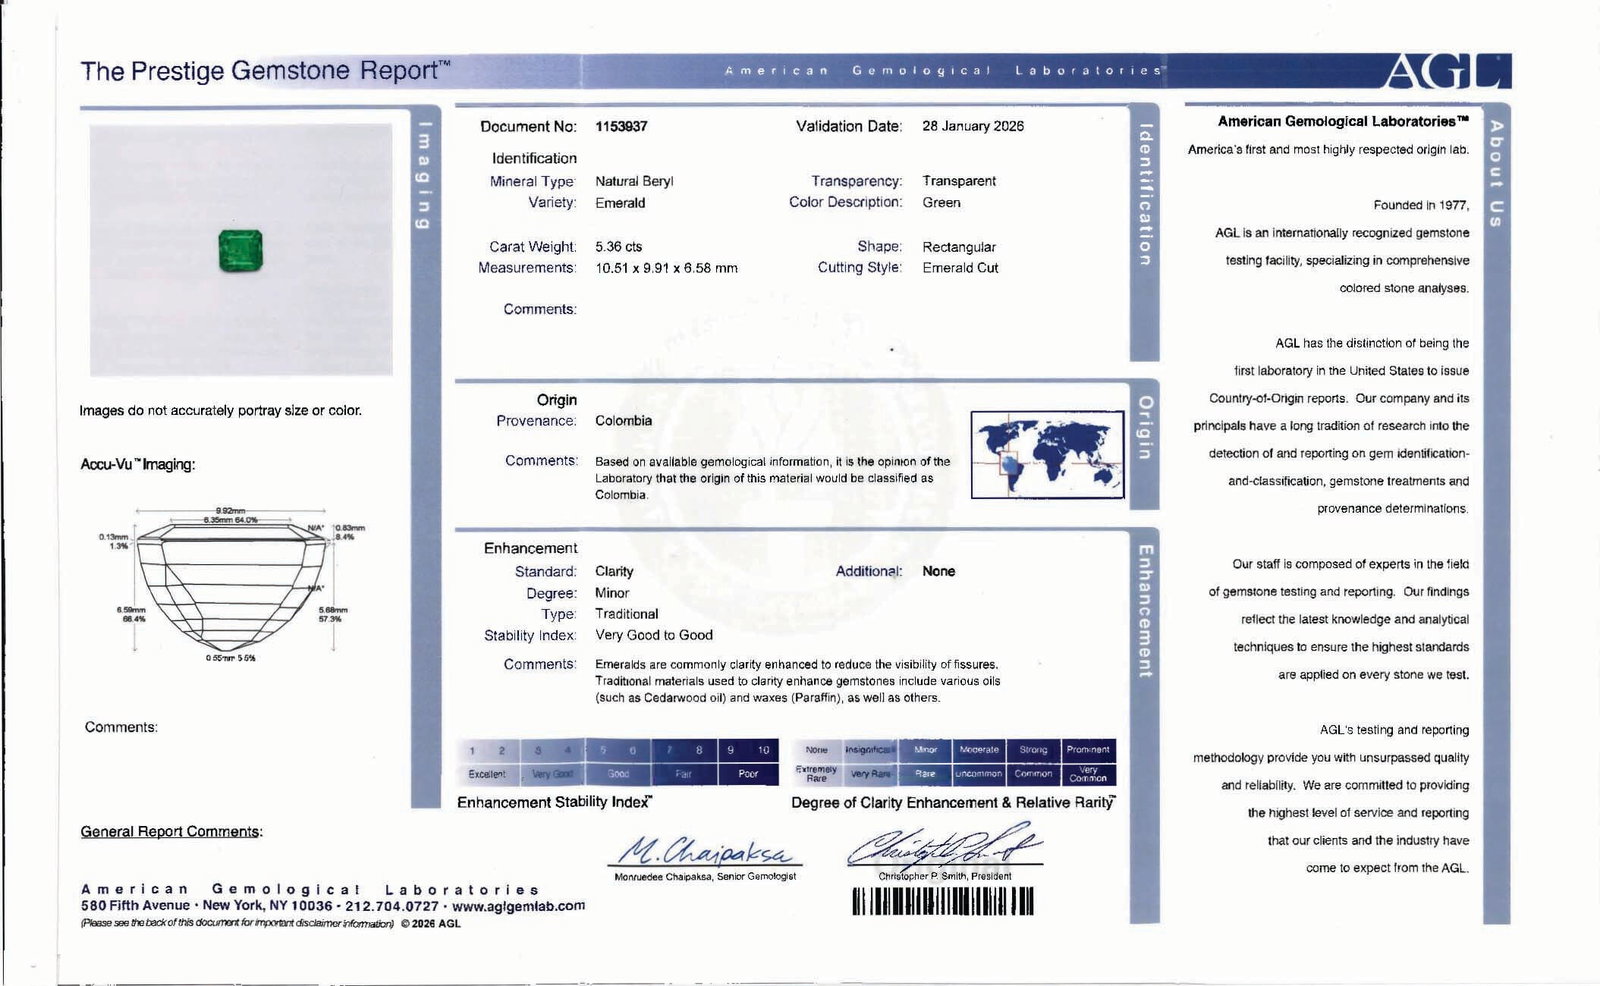Click the transparency value "Transparent"
The image size is (1600, 986).
(959, 181)
